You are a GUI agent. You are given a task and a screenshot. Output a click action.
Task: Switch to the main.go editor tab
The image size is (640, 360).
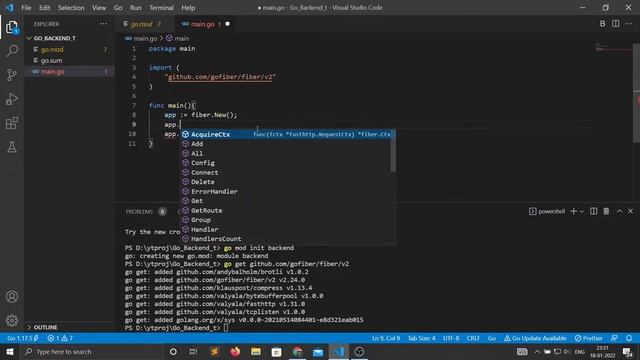[x=205, y=24]
